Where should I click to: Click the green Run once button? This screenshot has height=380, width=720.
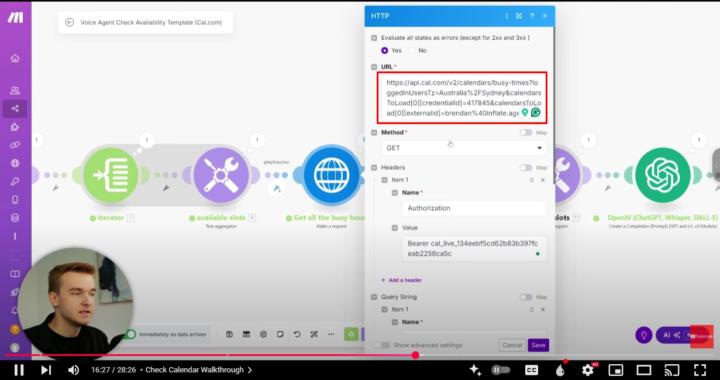(x=351, y=334)
